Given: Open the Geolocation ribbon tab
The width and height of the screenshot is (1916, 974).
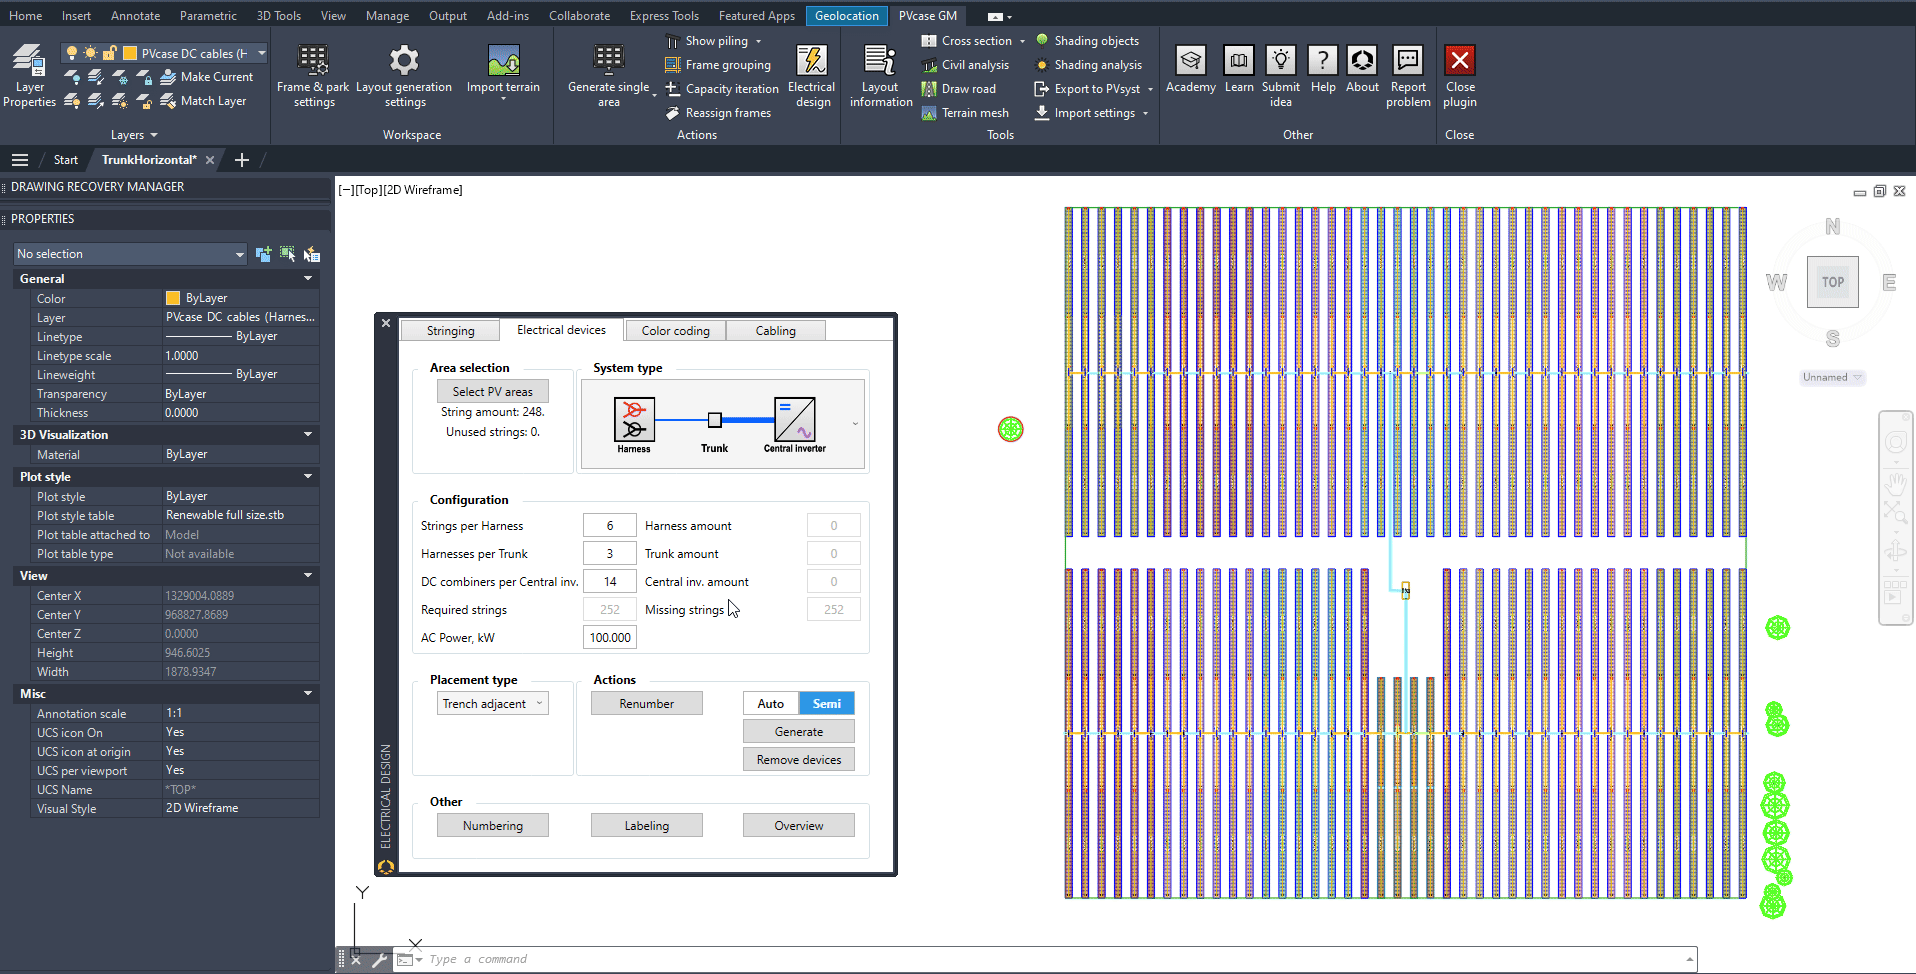Looking at the screenshot, I should pos(847,16).
